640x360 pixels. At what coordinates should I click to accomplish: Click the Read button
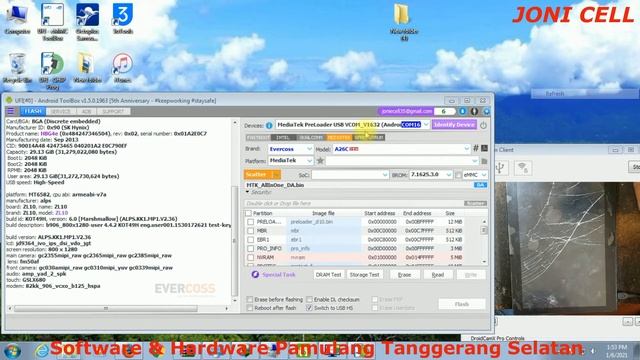point(438,275)
